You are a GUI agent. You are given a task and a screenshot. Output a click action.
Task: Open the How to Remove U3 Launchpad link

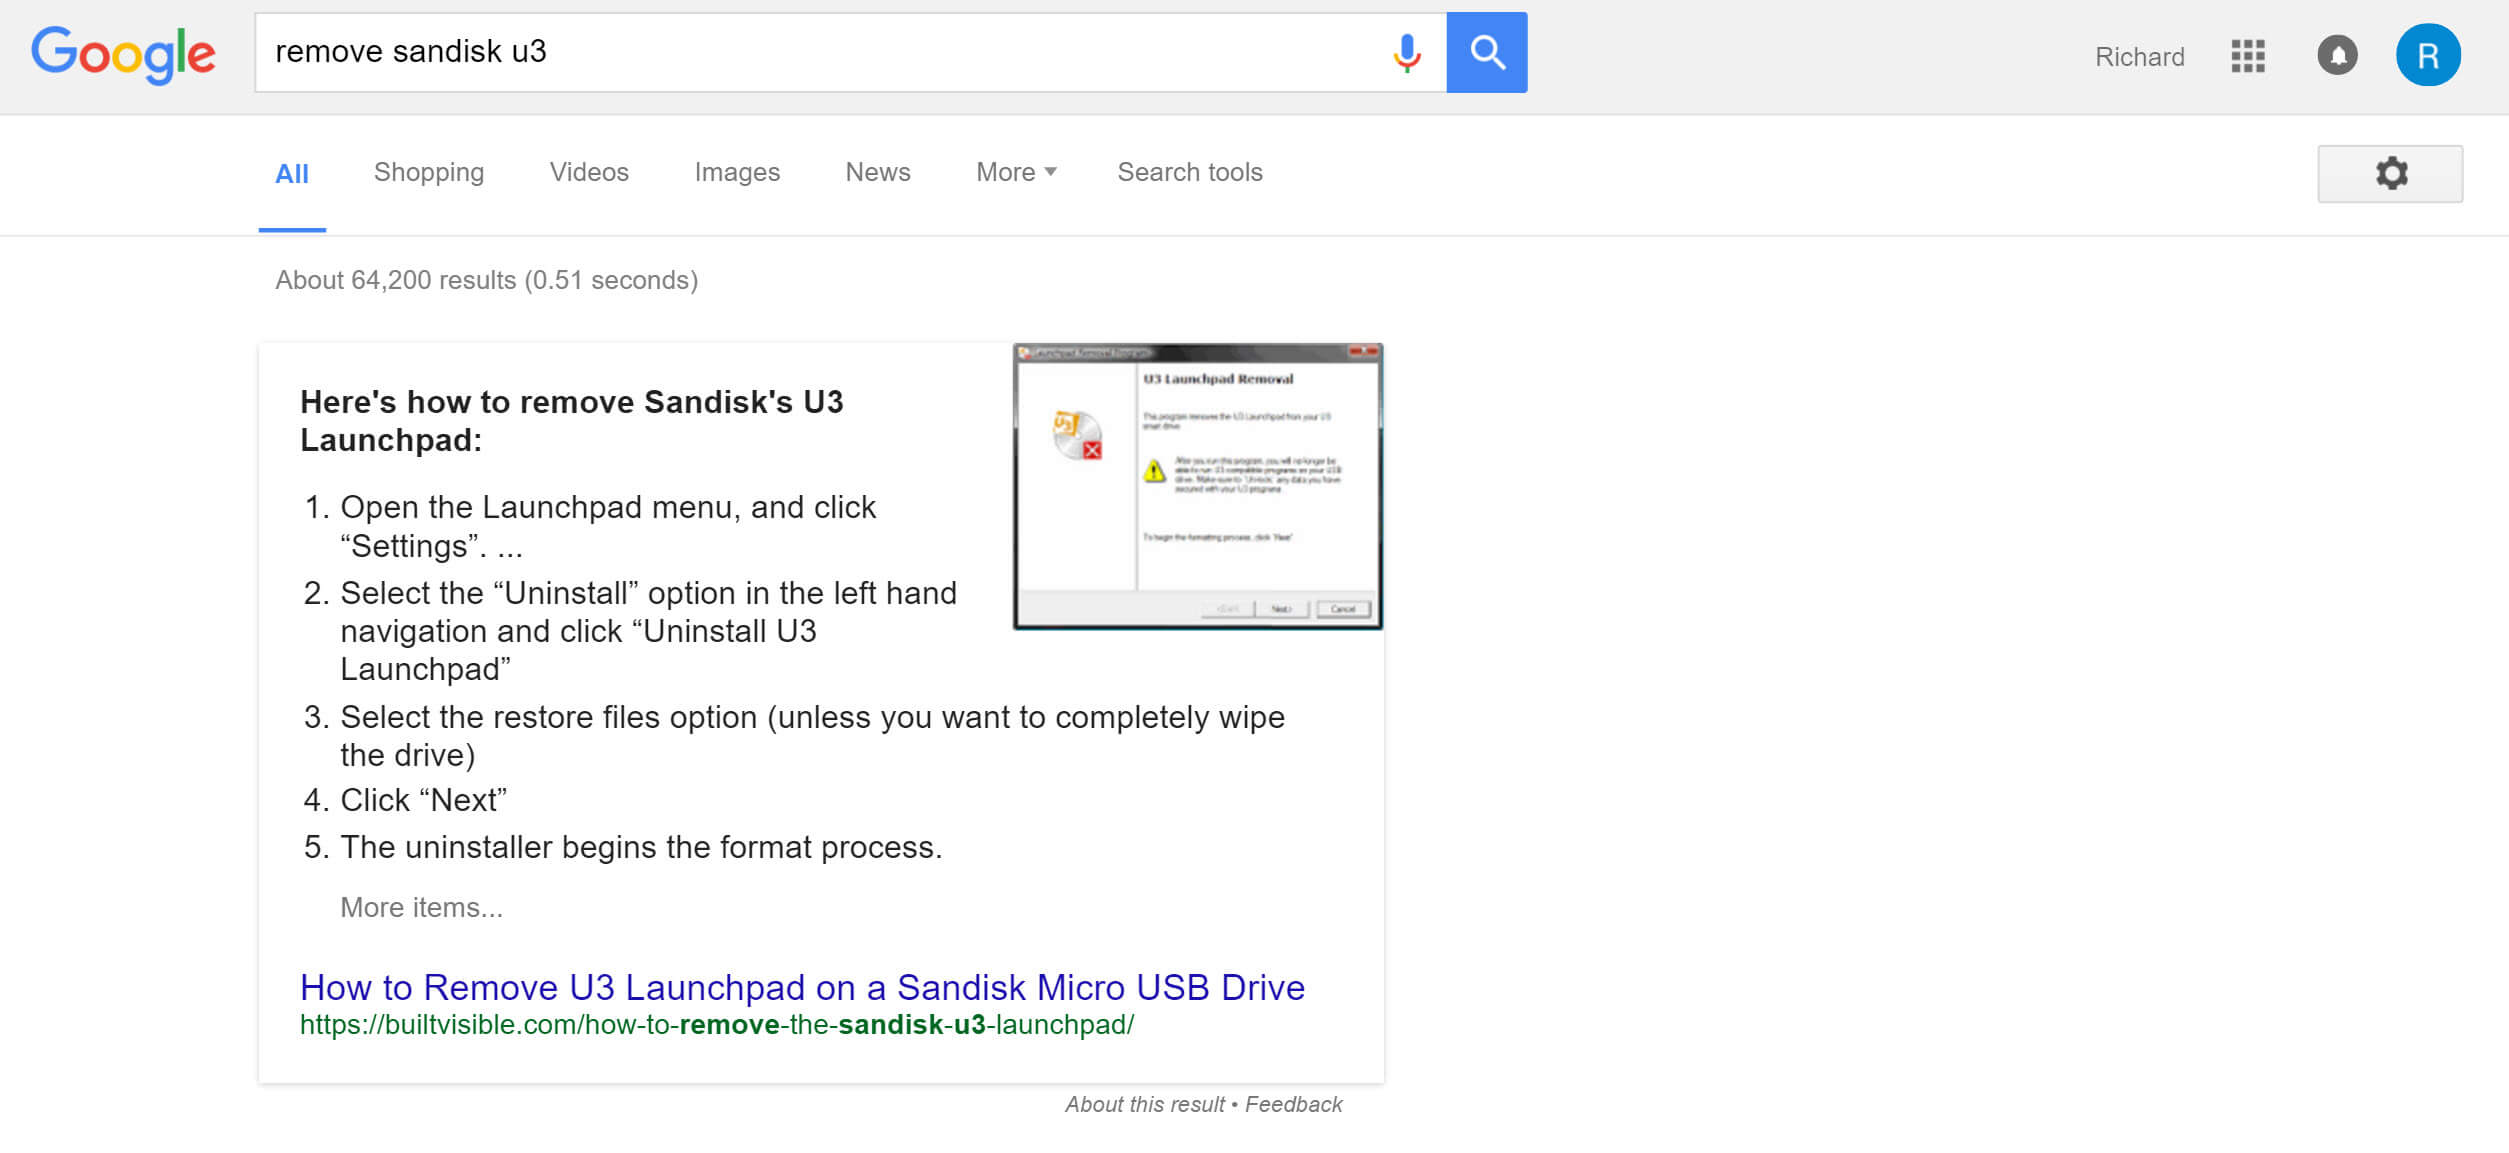[x=801, y=988]
